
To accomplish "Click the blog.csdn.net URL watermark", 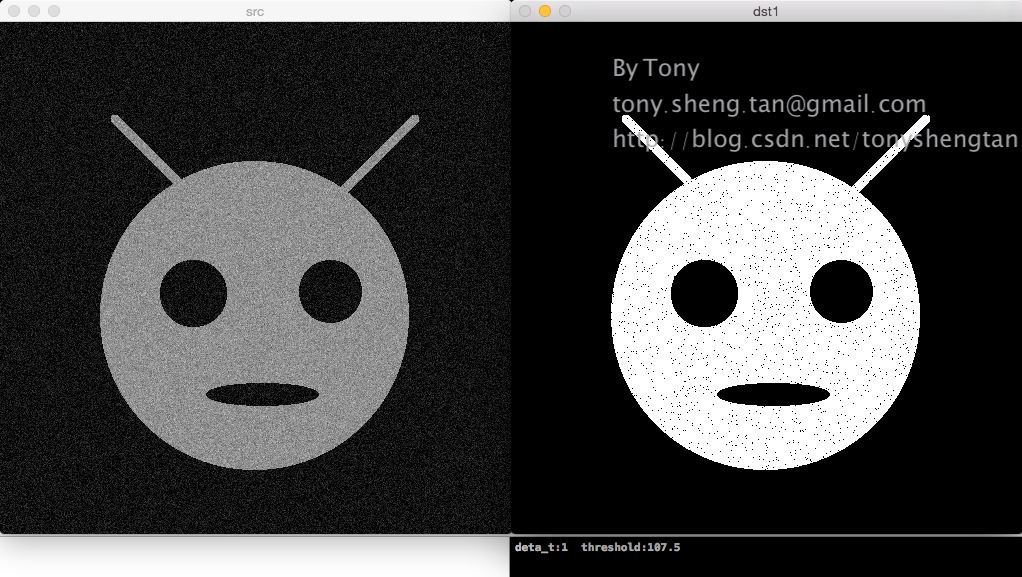I will [x=815, y=140].
